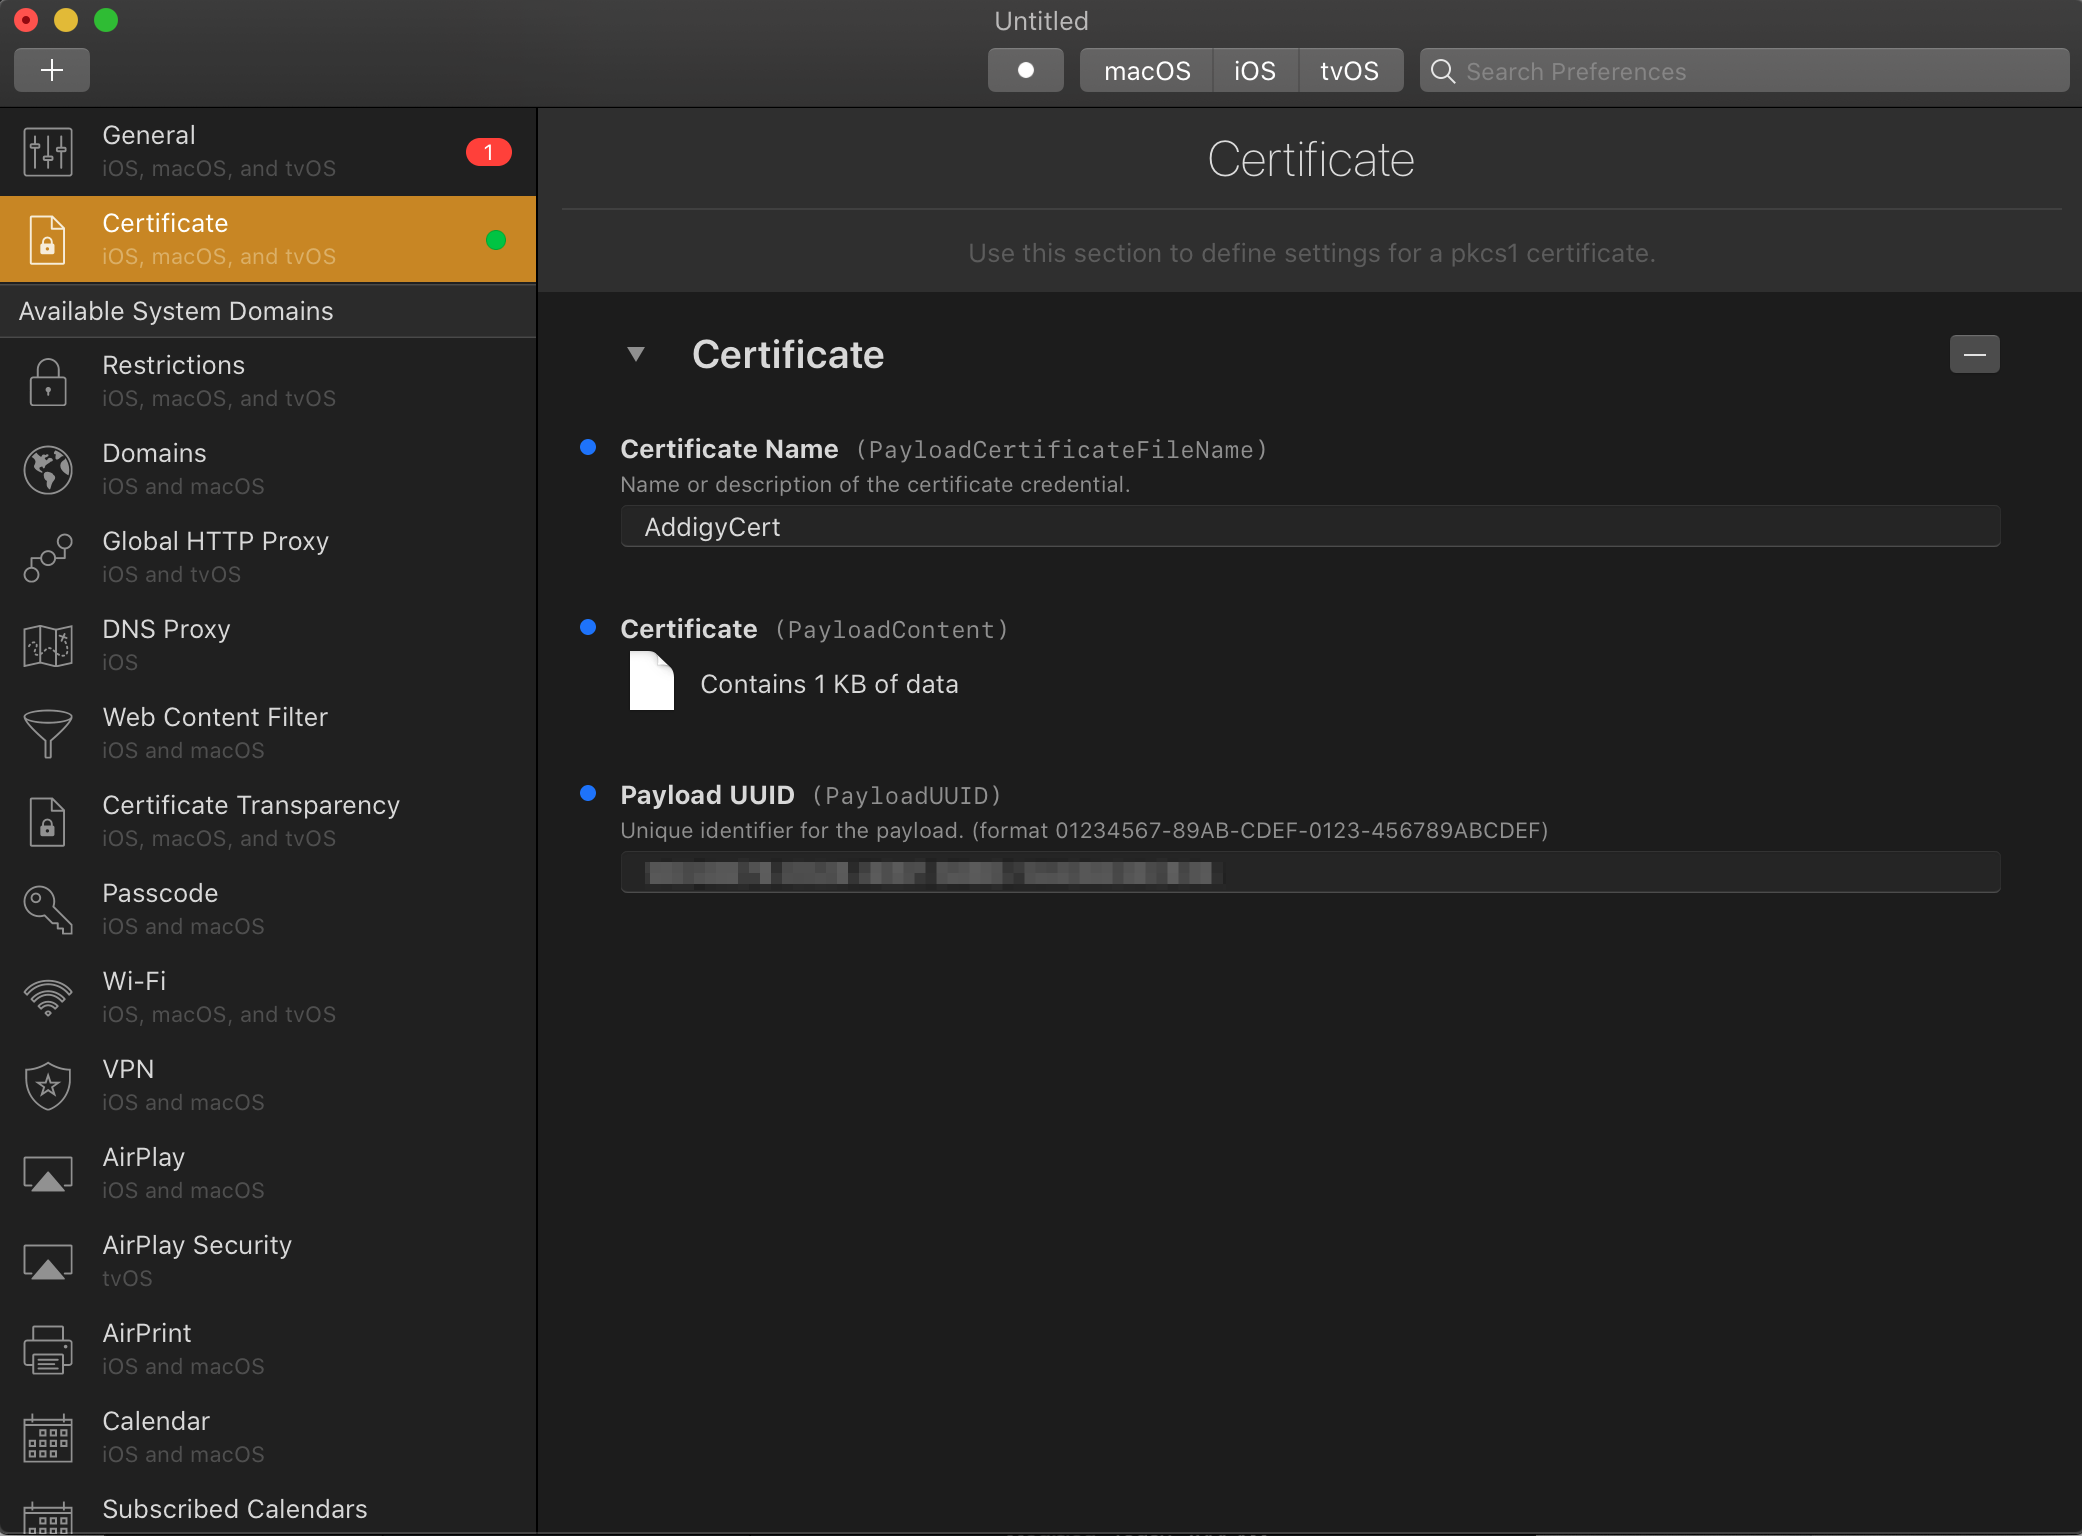Toggle blue dot for Certificate Name key
This screenshot has width=2082, height=1536.
(x=589, y=447)
